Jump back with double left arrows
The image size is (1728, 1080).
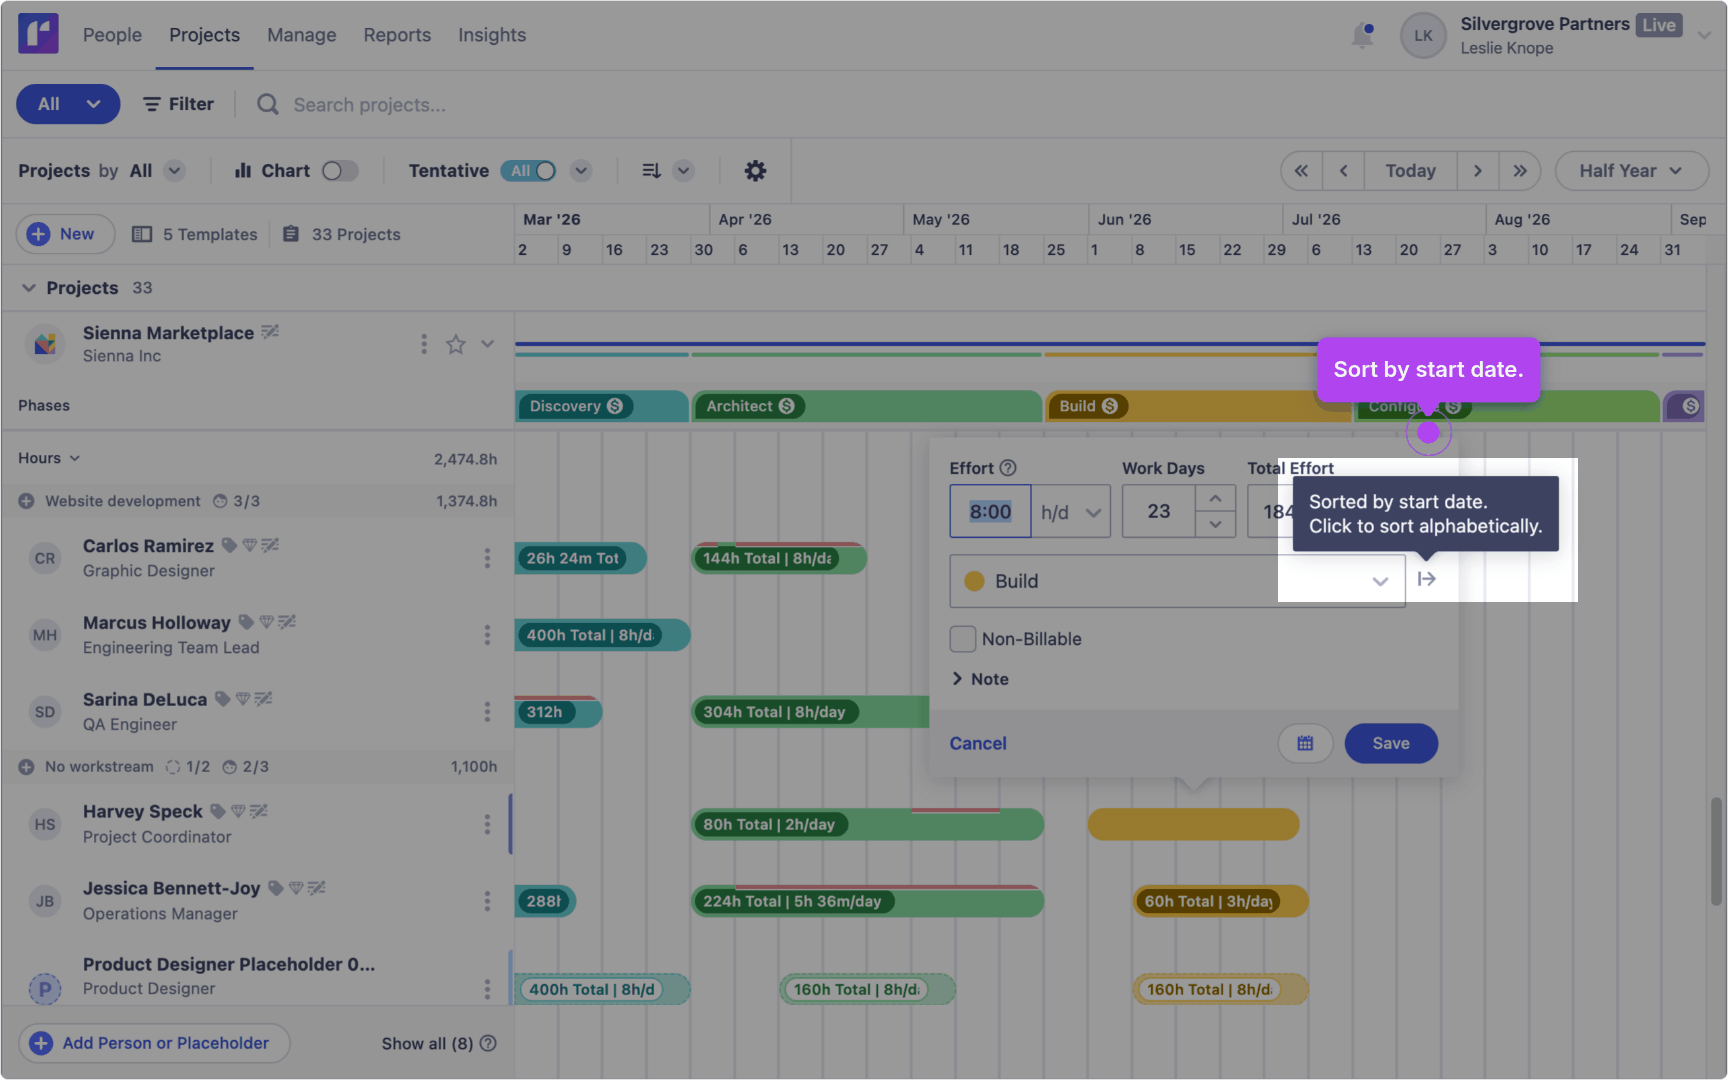click(x=1301, y=171)
